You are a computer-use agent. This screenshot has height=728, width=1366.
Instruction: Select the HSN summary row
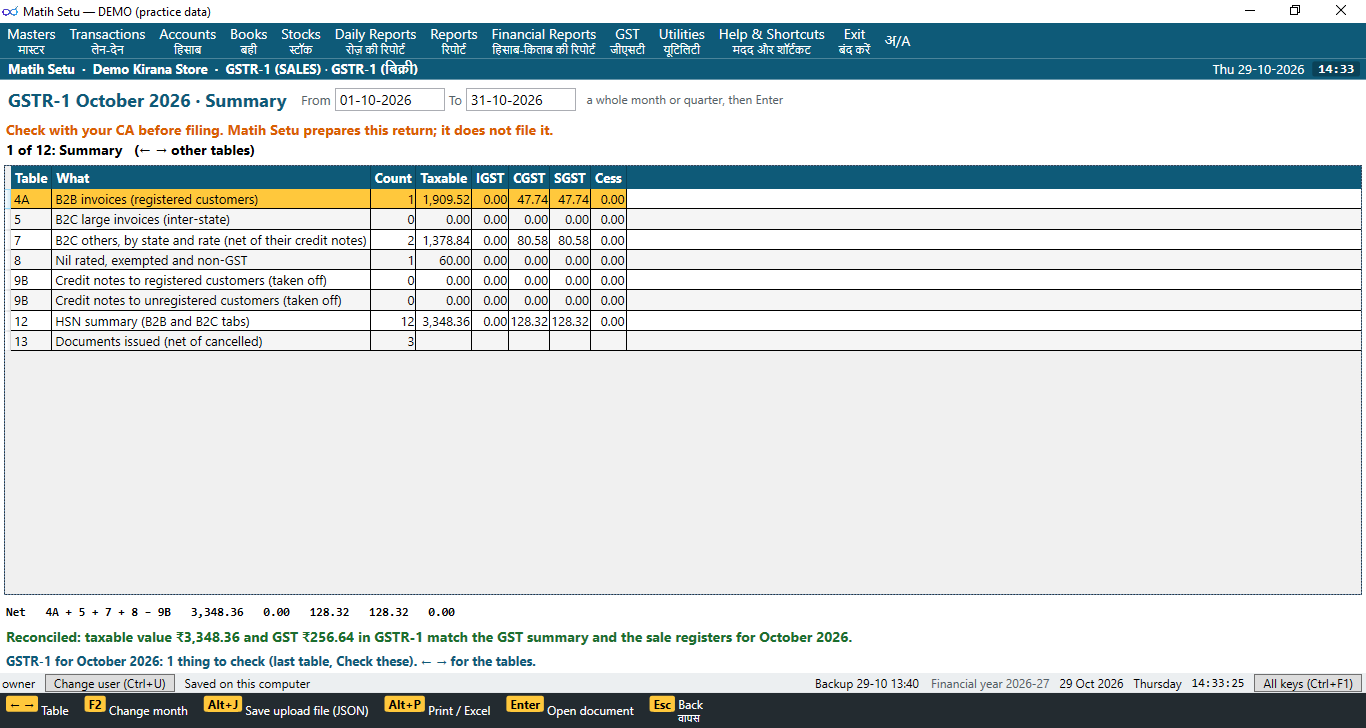[x=686, y=321]
